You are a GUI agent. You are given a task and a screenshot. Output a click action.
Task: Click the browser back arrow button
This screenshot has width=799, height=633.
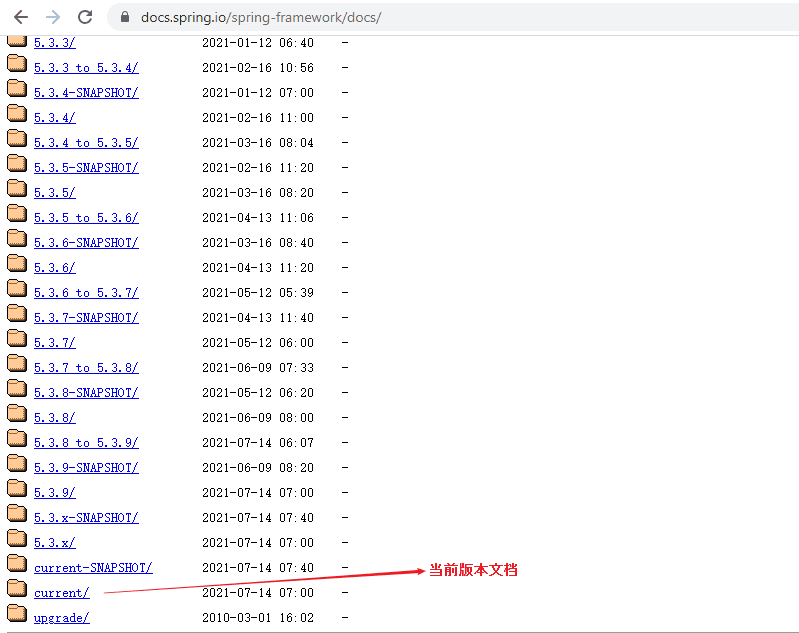click(21, 18)
